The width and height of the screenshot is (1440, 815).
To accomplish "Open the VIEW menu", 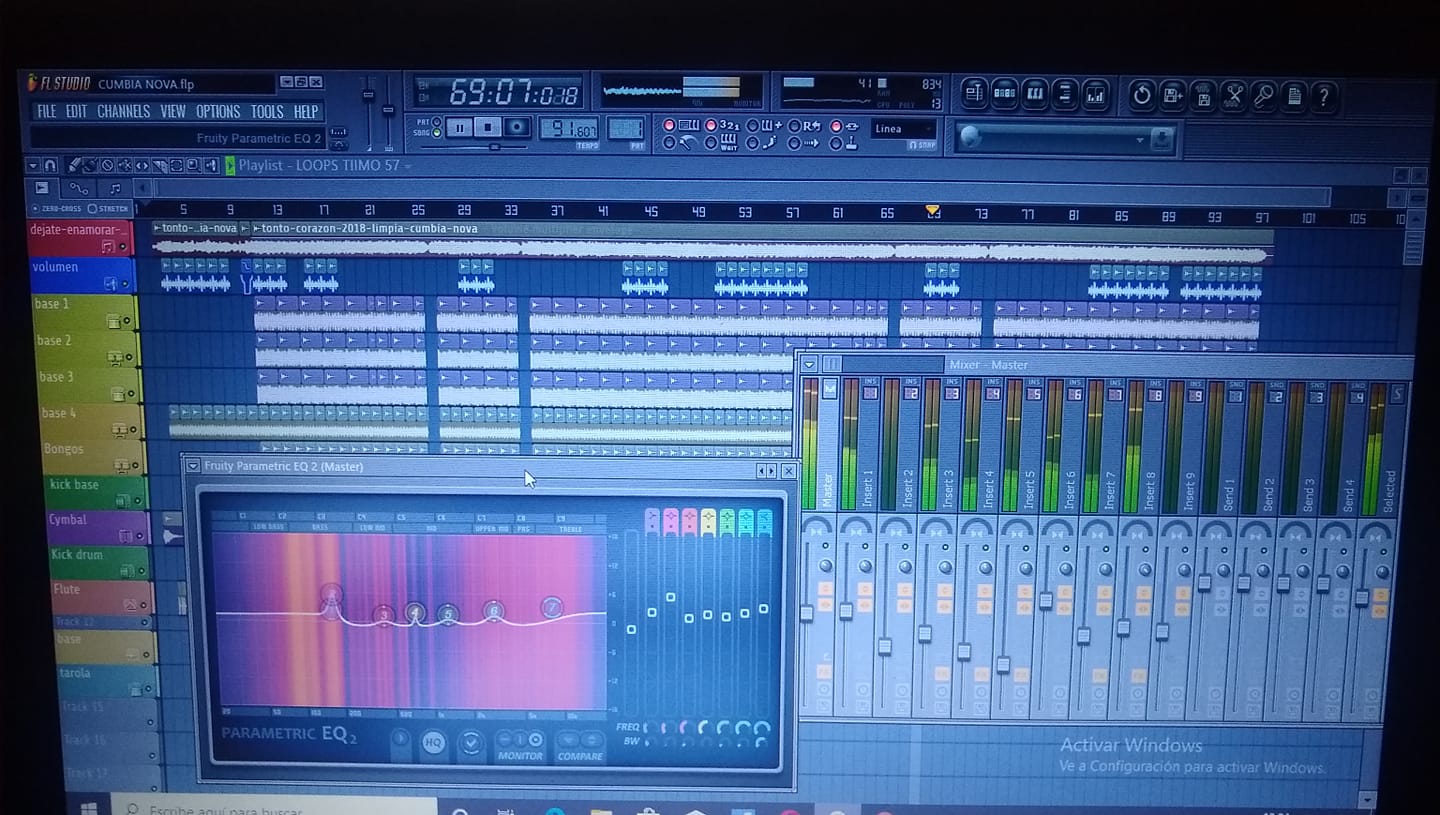I will click(173, 111).
